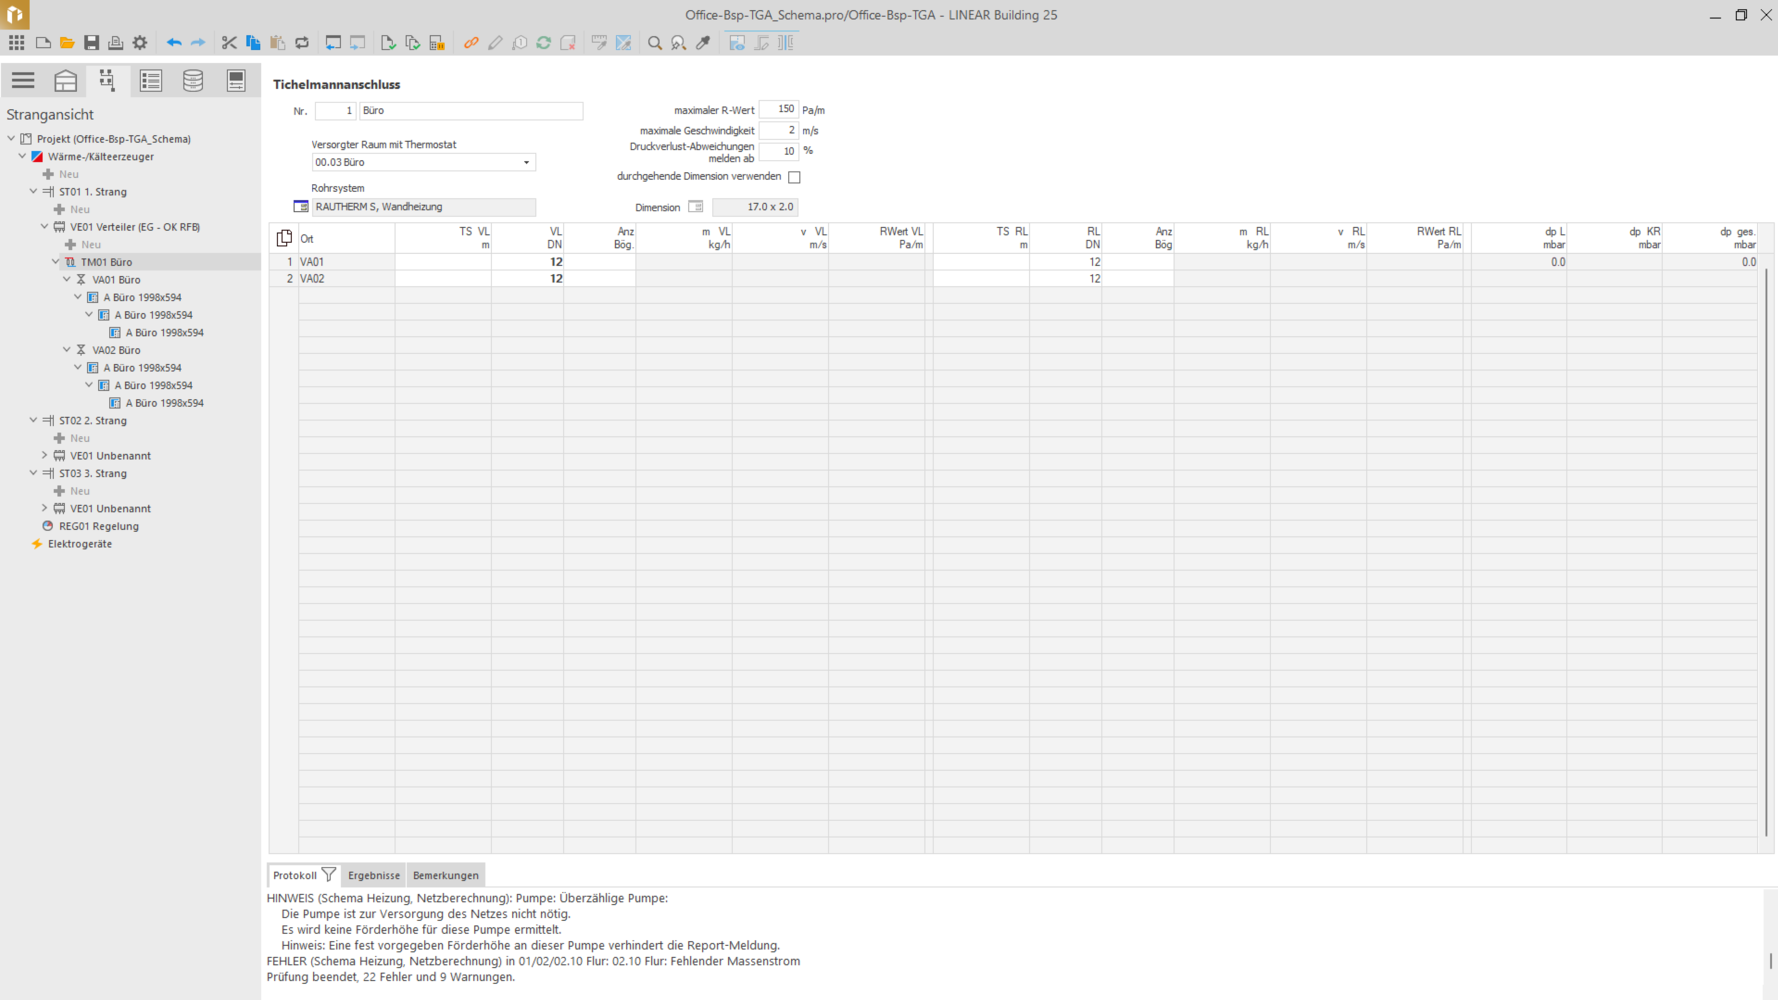
Task: Click the save project icon
Action: (91, 43)
